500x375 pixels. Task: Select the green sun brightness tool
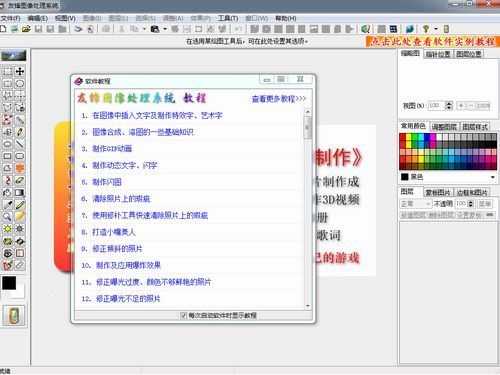(x=7, y=229)
